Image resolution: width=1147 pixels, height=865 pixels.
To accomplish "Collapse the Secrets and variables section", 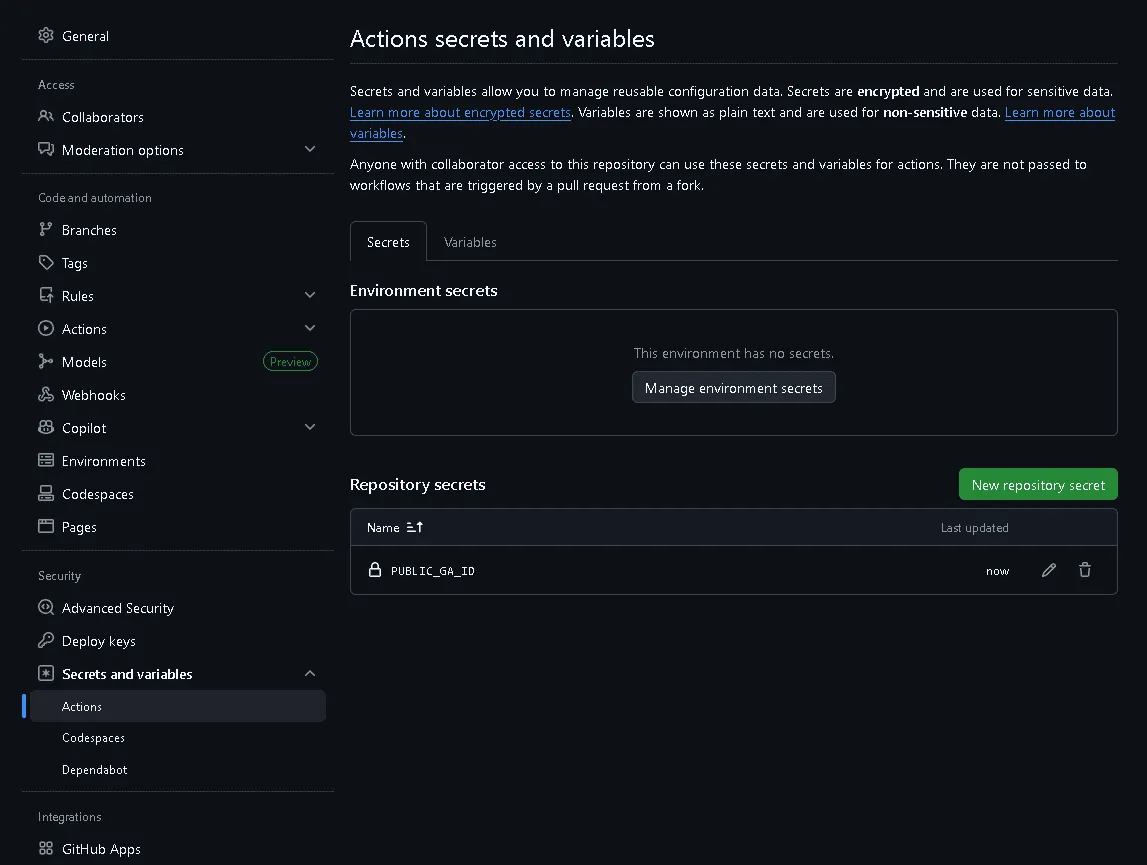I will click(310, 674).
